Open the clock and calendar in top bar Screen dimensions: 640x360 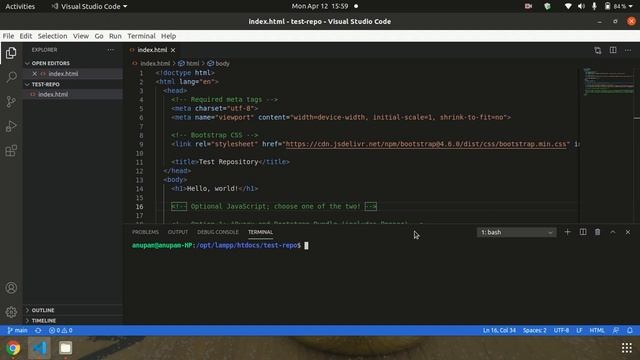(x=324, y=7)
